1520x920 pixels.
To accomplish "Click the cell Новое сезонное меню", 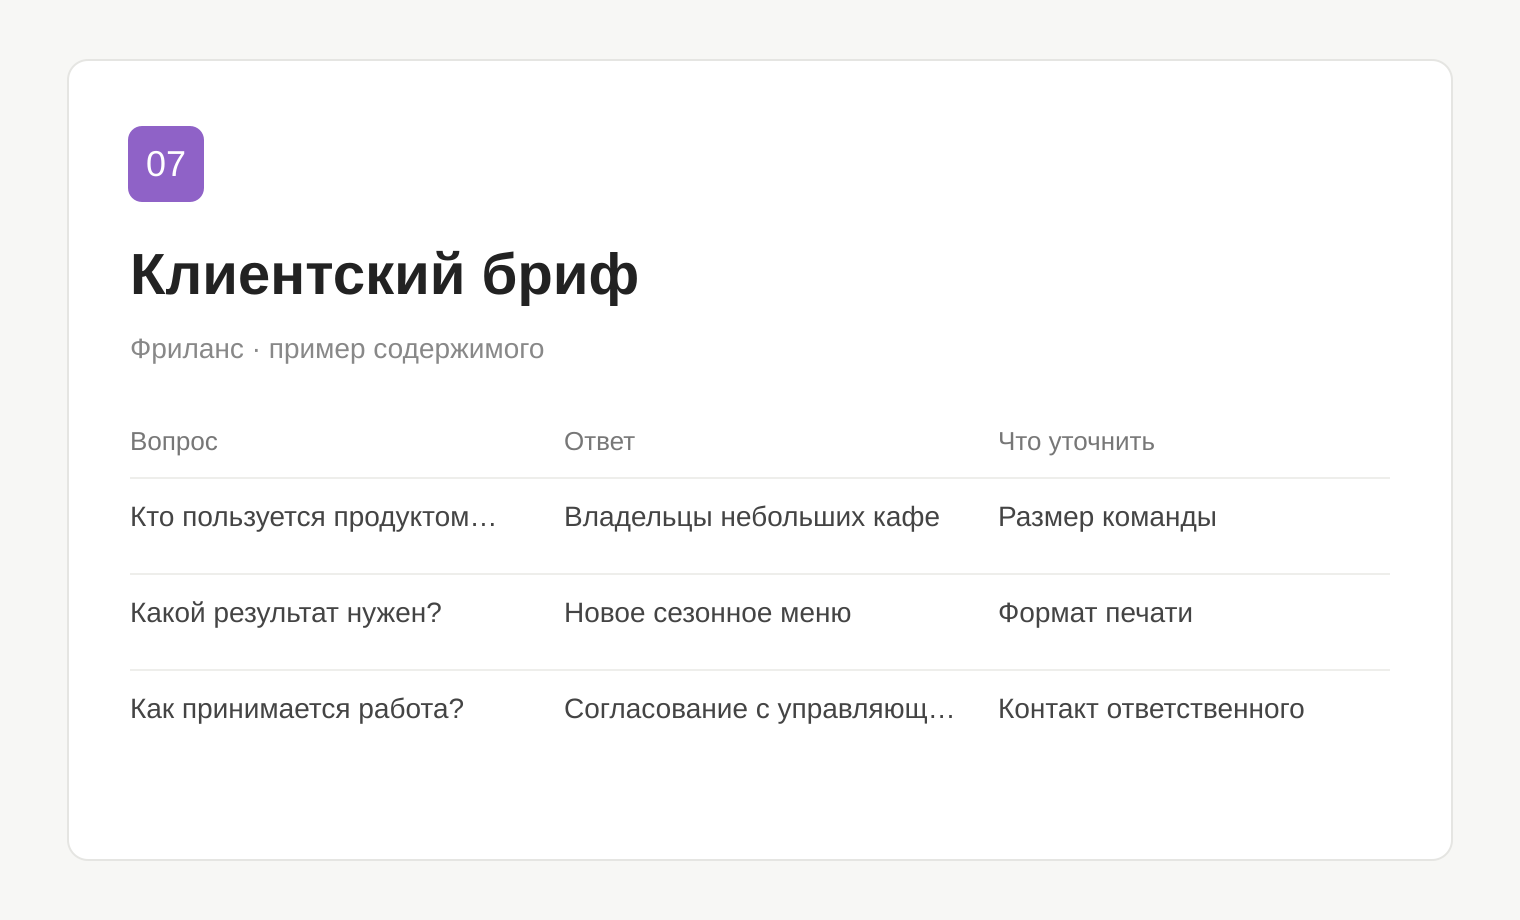I will click(x=707, y=613).
